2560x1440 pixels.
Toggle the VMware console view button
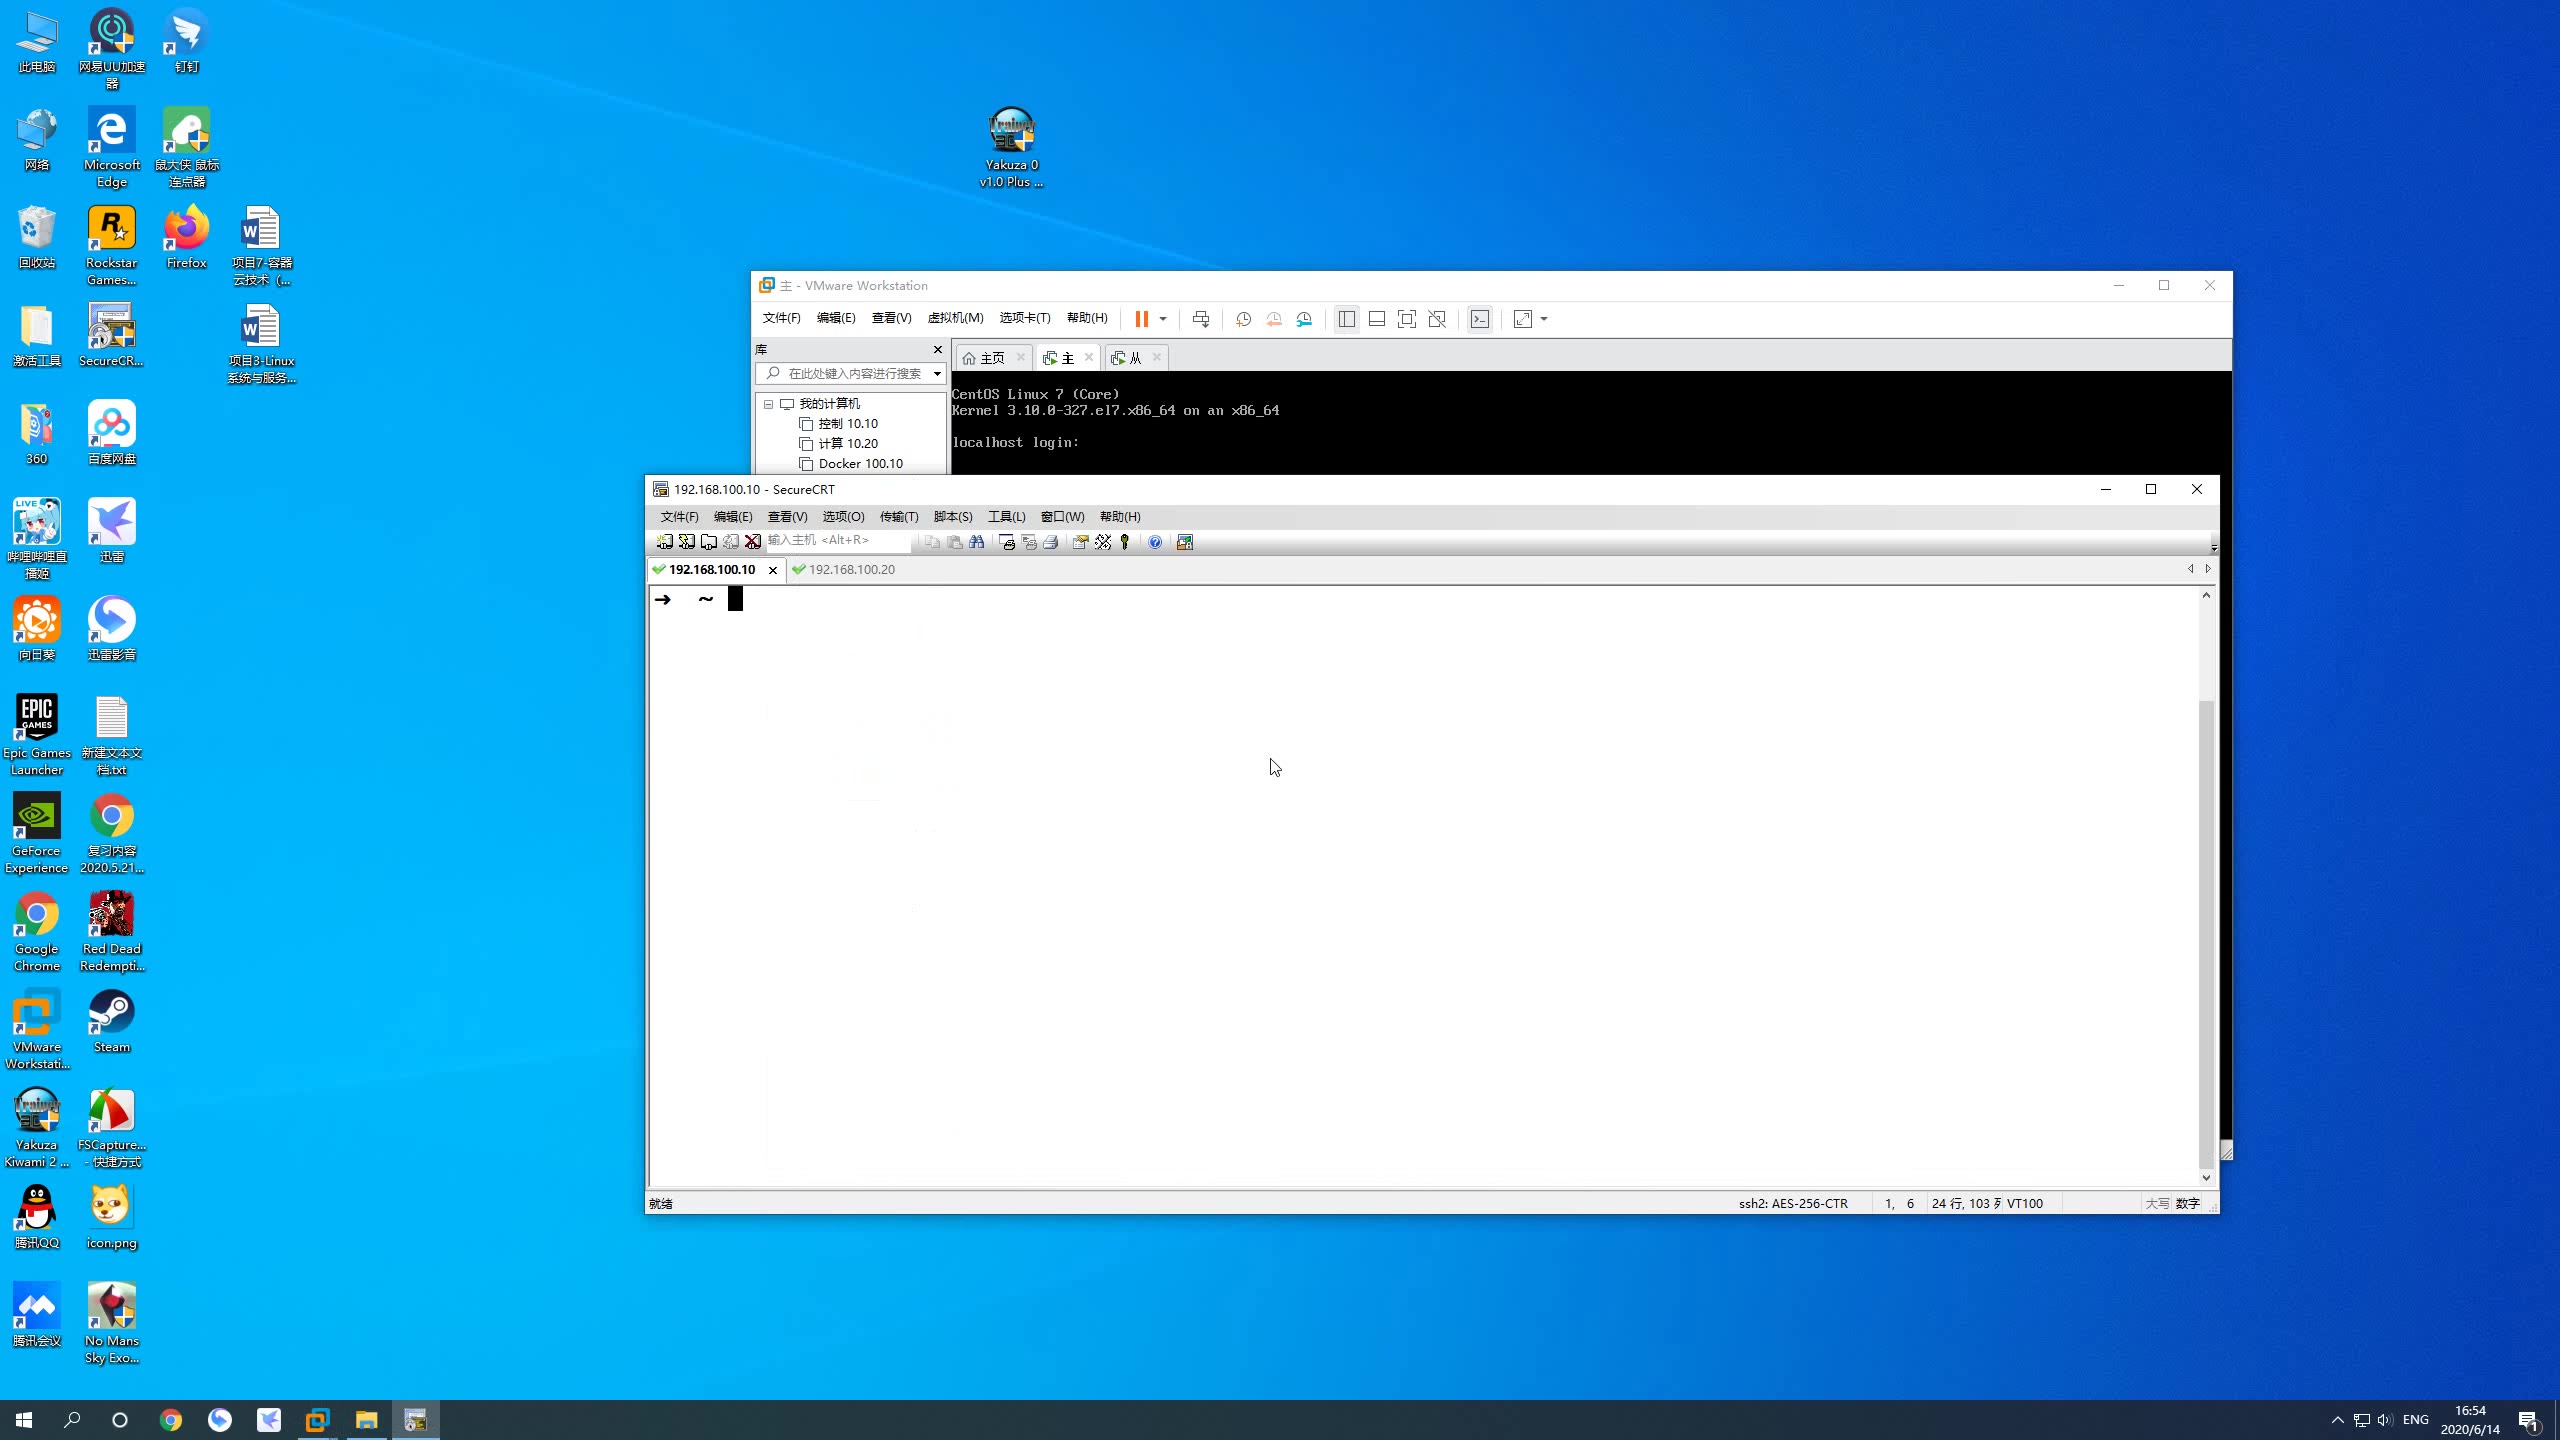point(1480,319)
